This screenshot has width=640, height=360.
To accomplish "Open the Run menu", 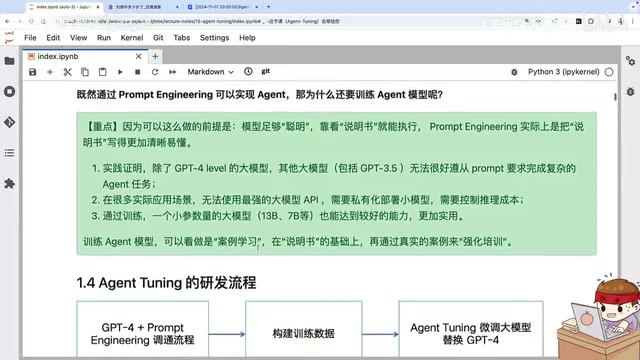I will [104, 38].
